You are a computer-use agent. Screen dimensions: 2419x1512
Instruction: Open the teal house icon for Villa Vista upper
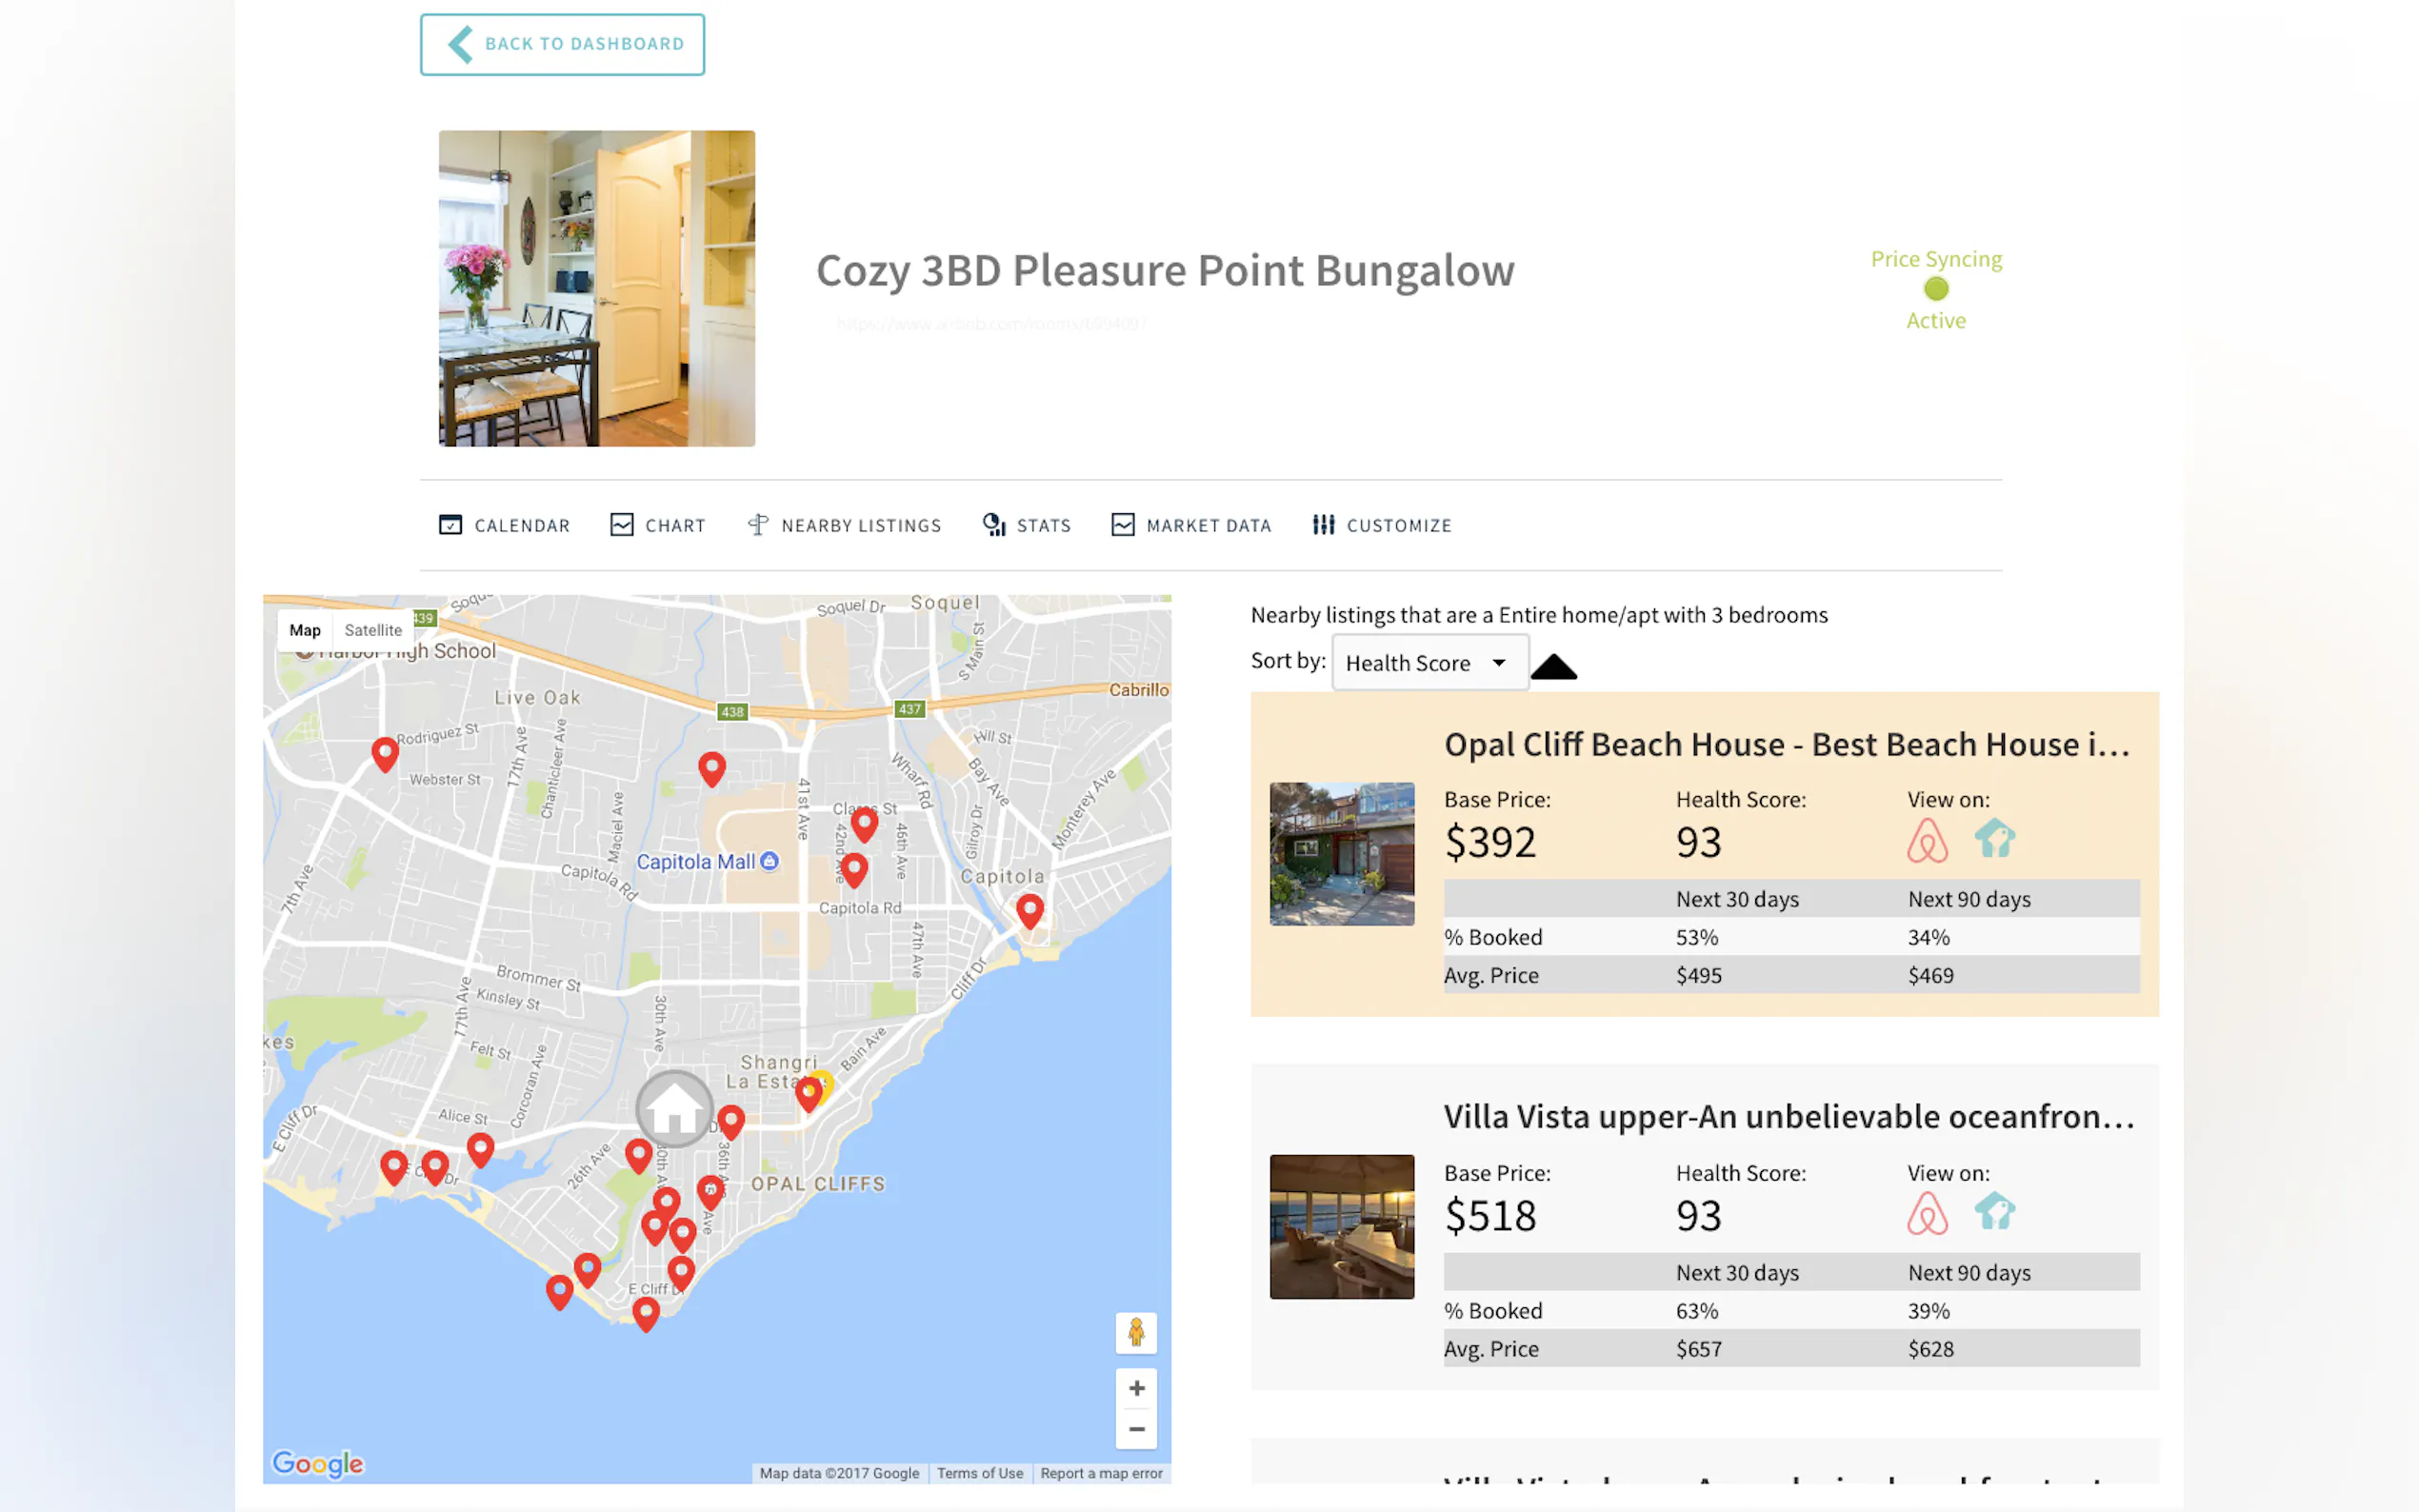point(1994,1212)
